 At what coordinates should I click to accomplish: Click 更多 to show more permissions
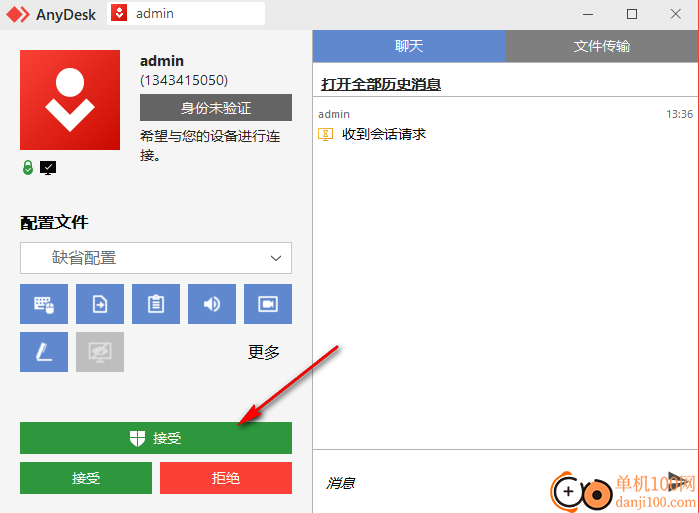[x=264, y=352]
